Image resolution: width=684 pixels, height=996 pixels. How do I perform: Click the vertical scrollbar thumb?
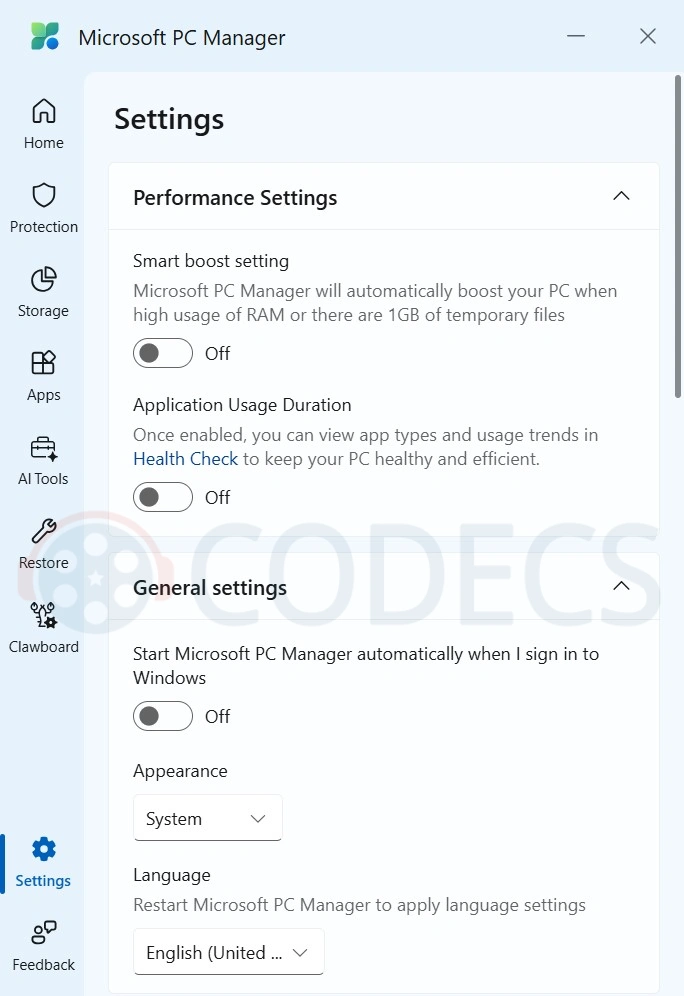point(678,236)
